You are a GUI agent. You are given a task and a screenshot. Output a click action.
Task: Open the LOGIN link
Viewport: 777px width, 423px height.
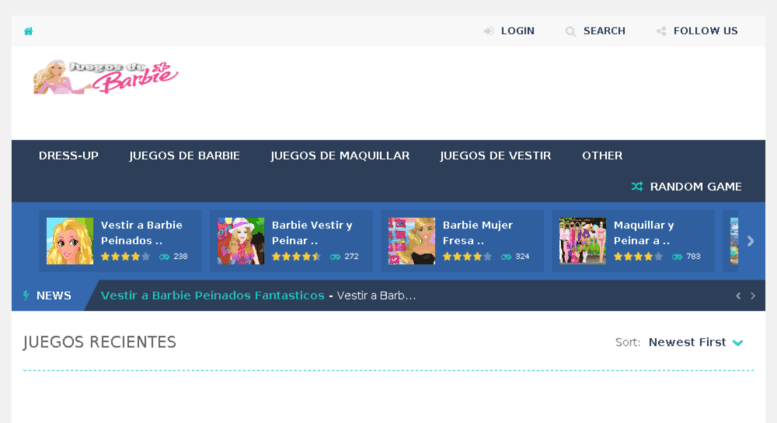tap(517, 31)
